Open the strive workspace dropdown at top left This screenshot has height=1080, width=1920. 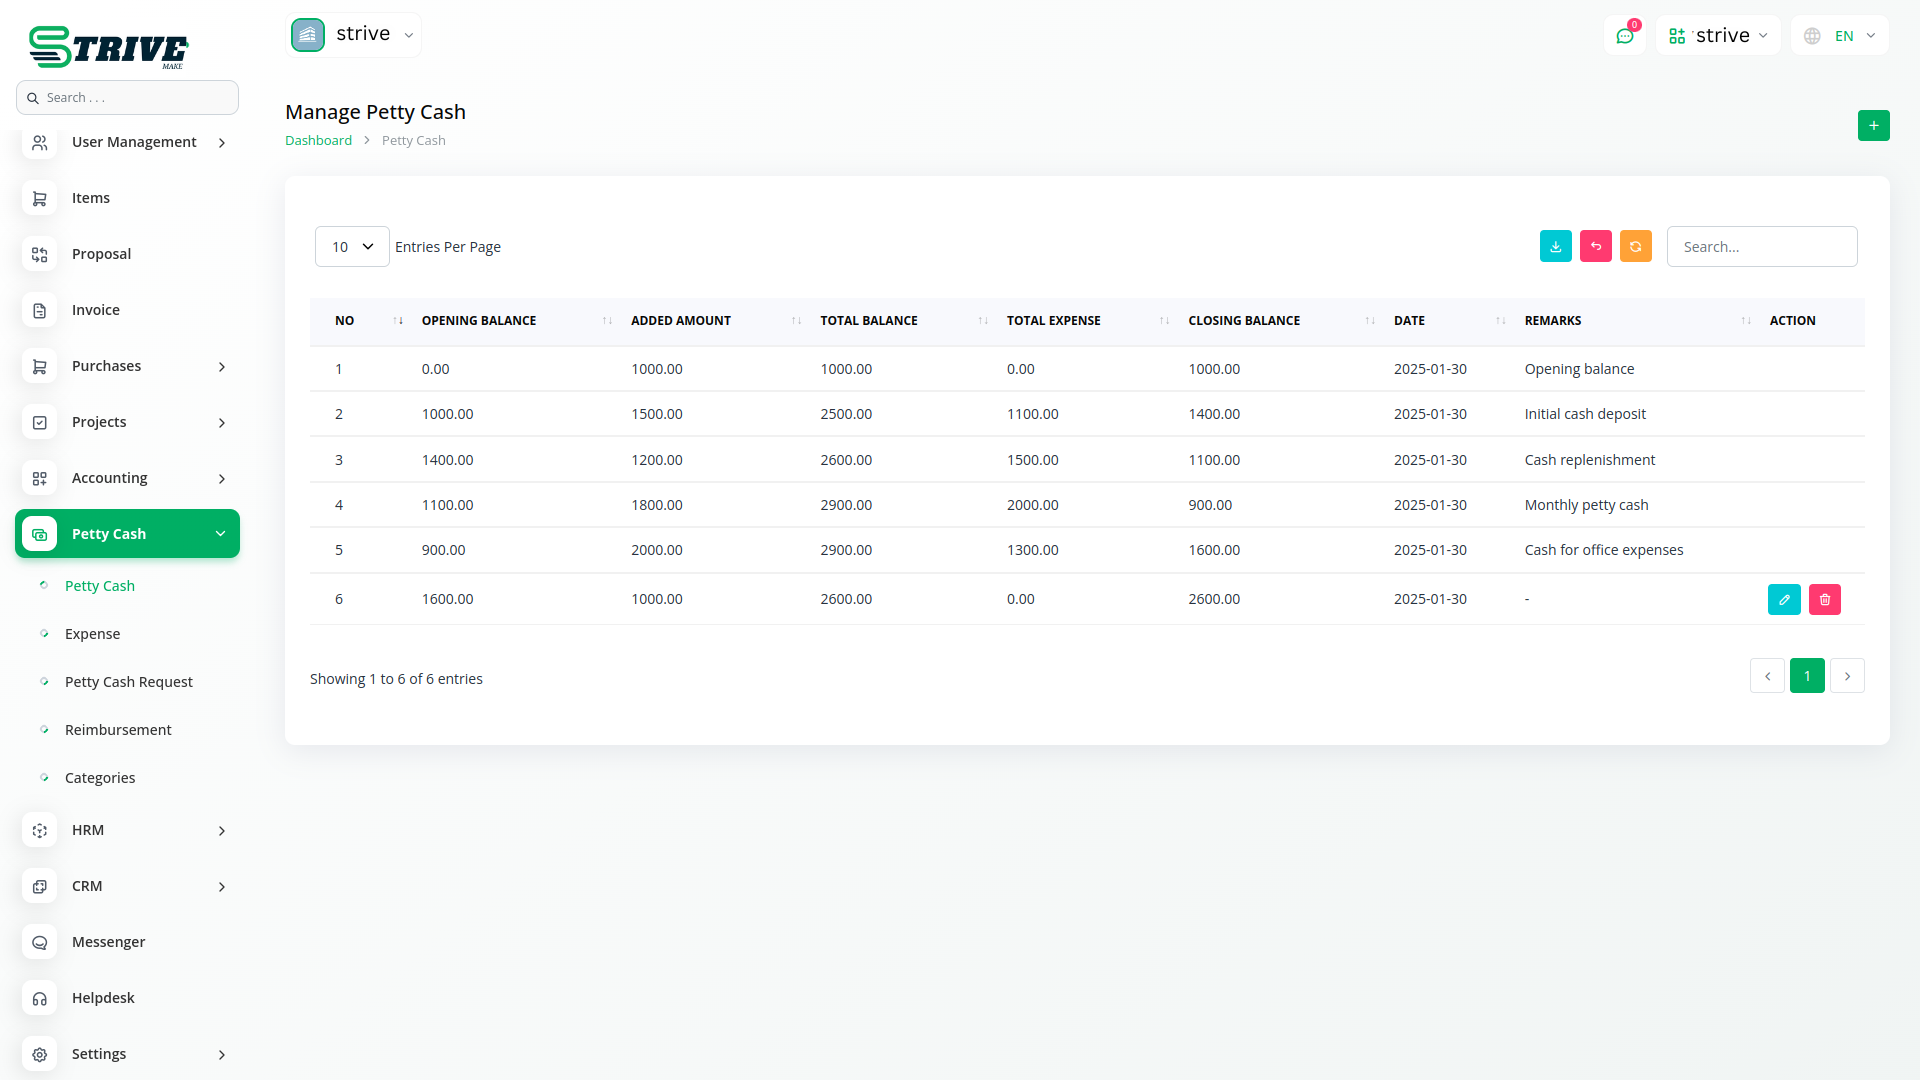point(354,35)
